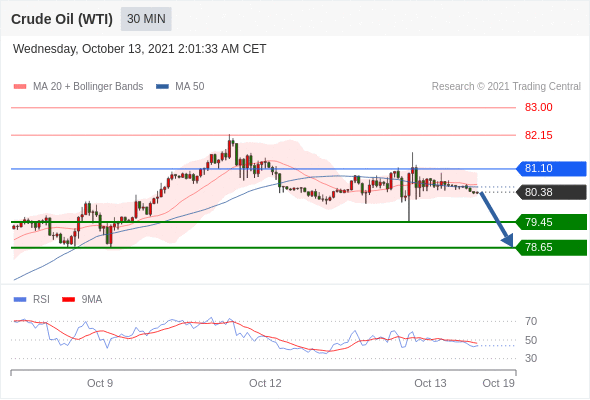Select the Oct 19 date axis label
The height and width of the screenshot is (400, 590).
(x=498, y=383)
